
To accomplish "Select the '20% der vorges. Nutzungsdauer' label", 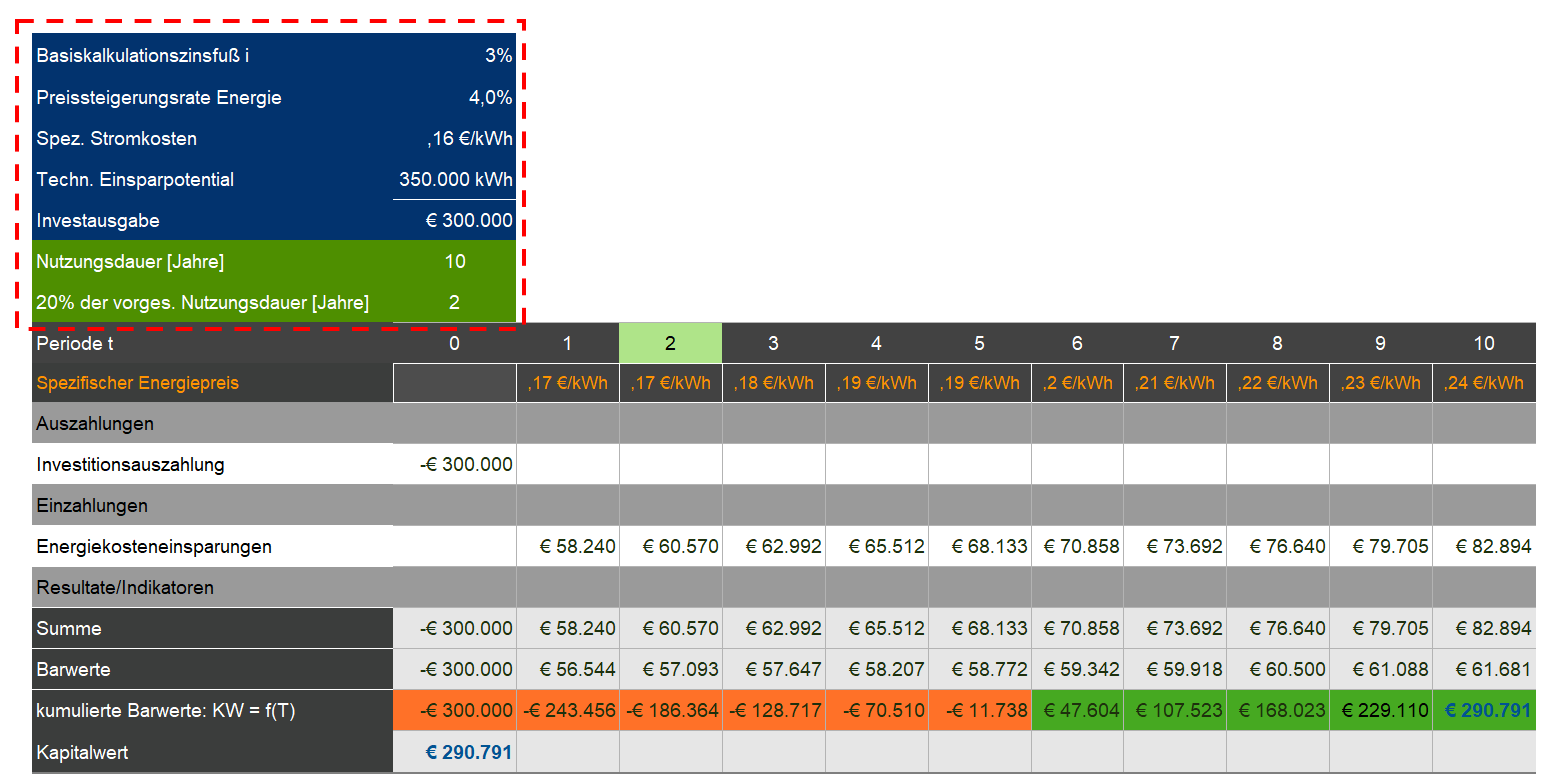I will click(x=202, y=303).
